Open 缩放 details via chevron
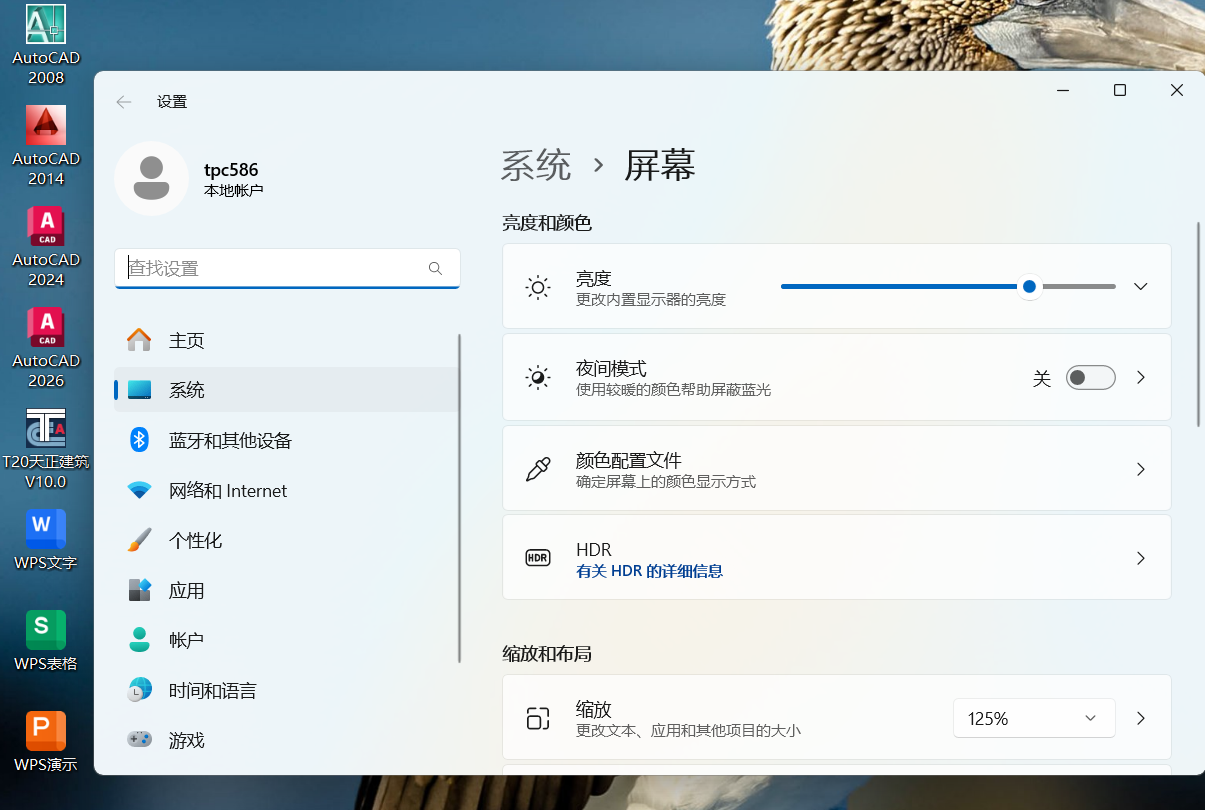 (1141, 718)
